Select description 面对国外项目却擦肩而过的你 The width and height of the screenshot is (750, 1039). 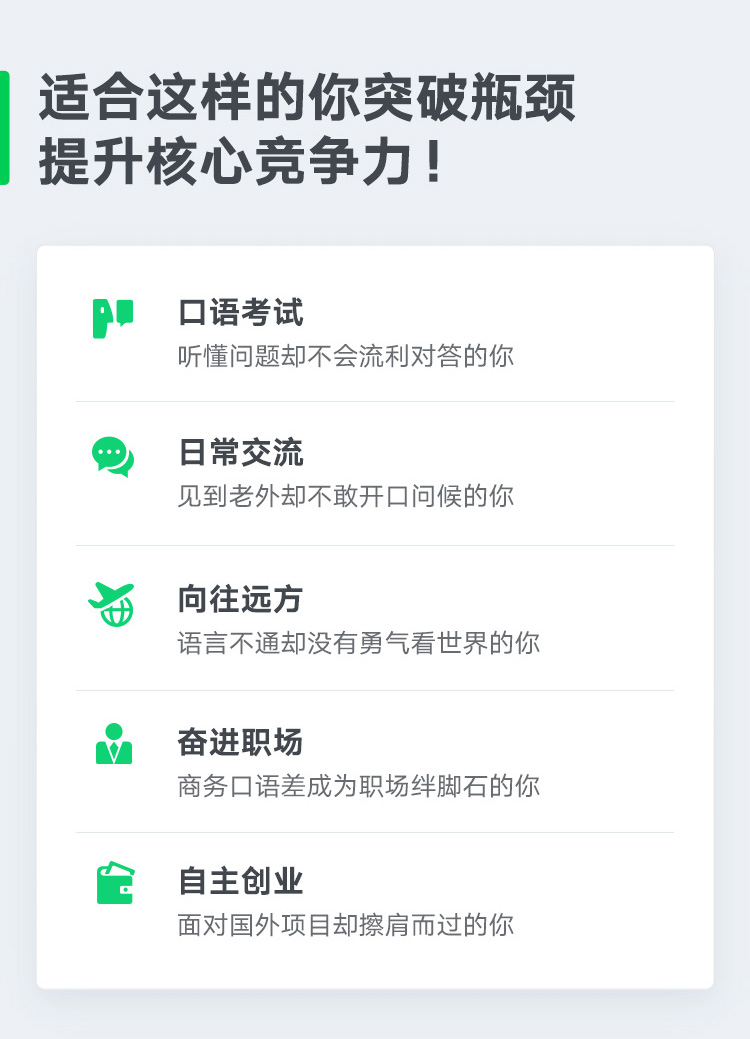pyautogui.click(x=346, y=925)
